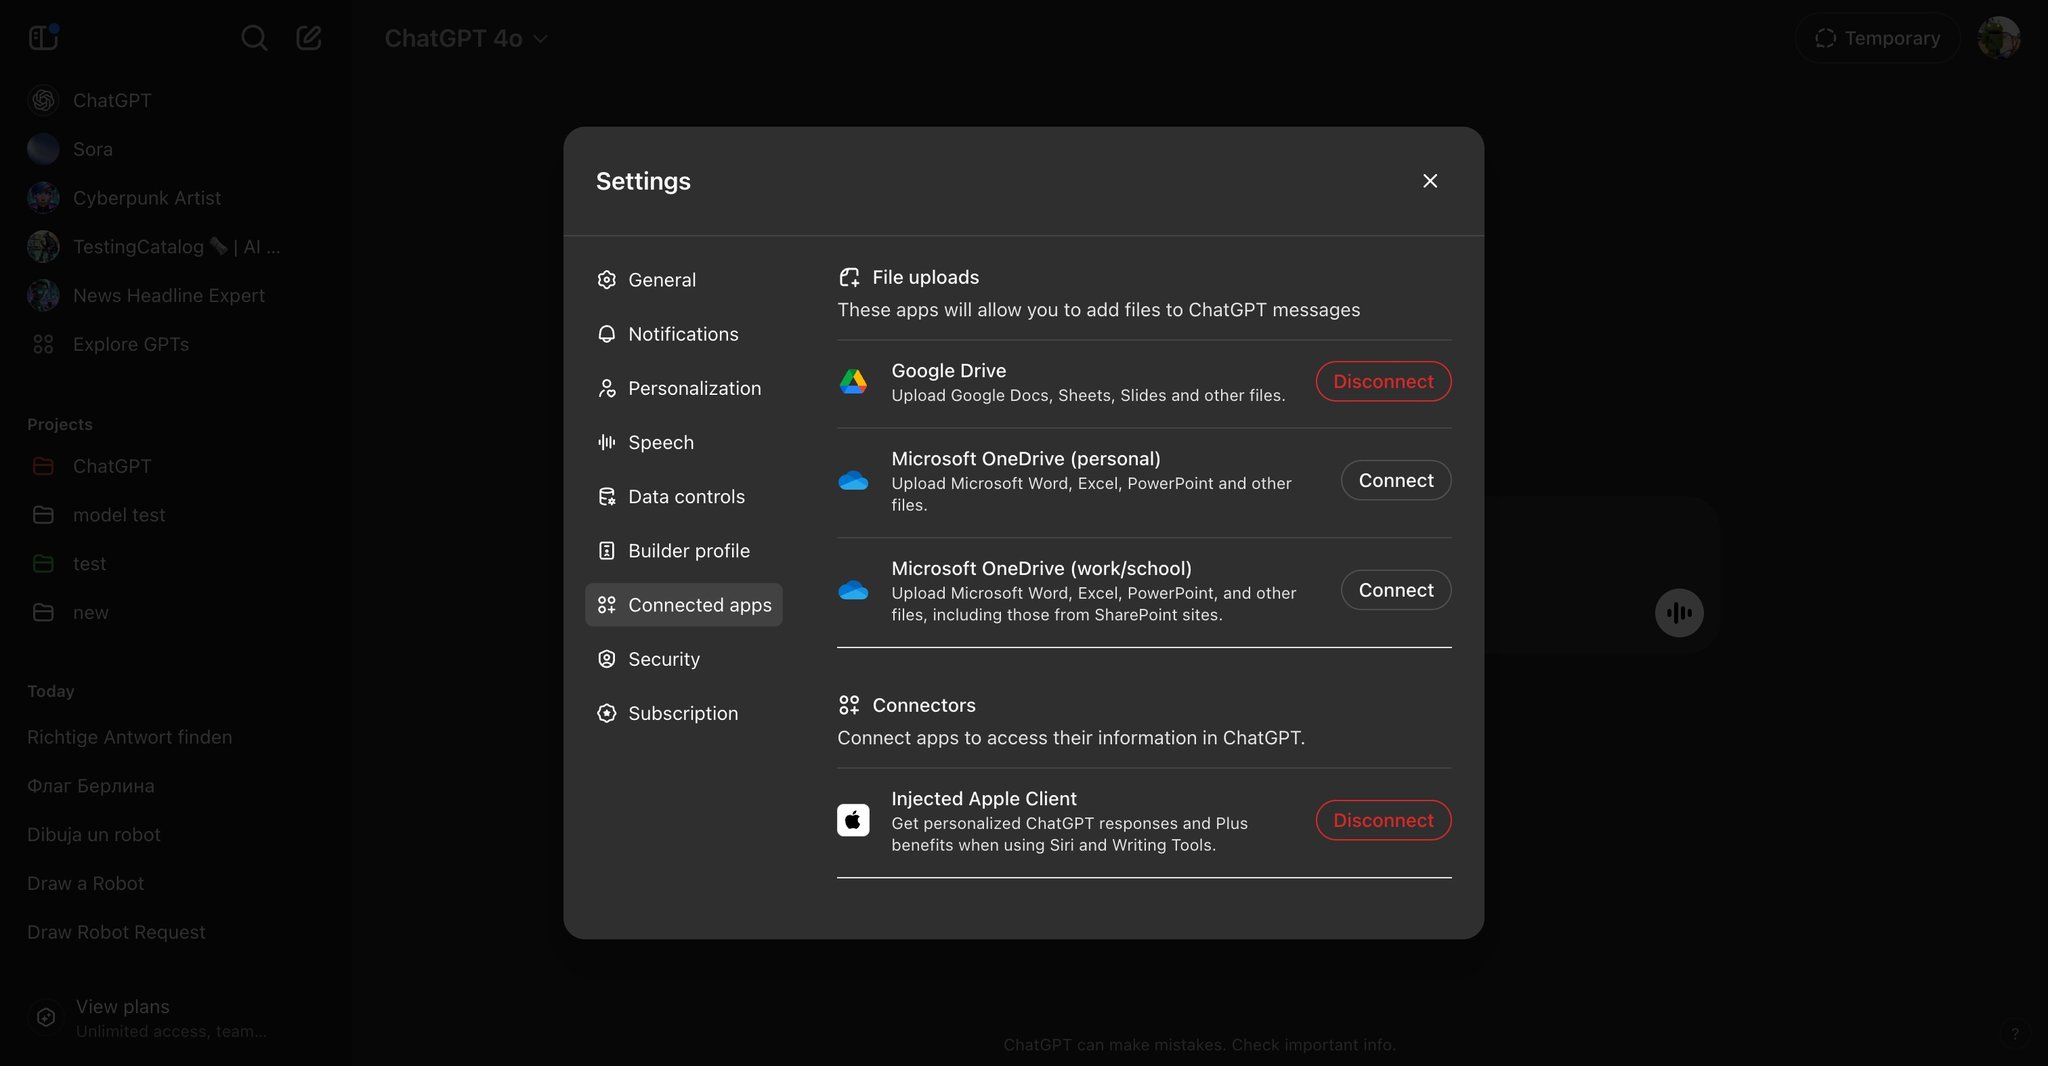Click the OneDrive (personal) cloud icon
Viewport: 2048px width, 1066px height.
click(853, 481)
